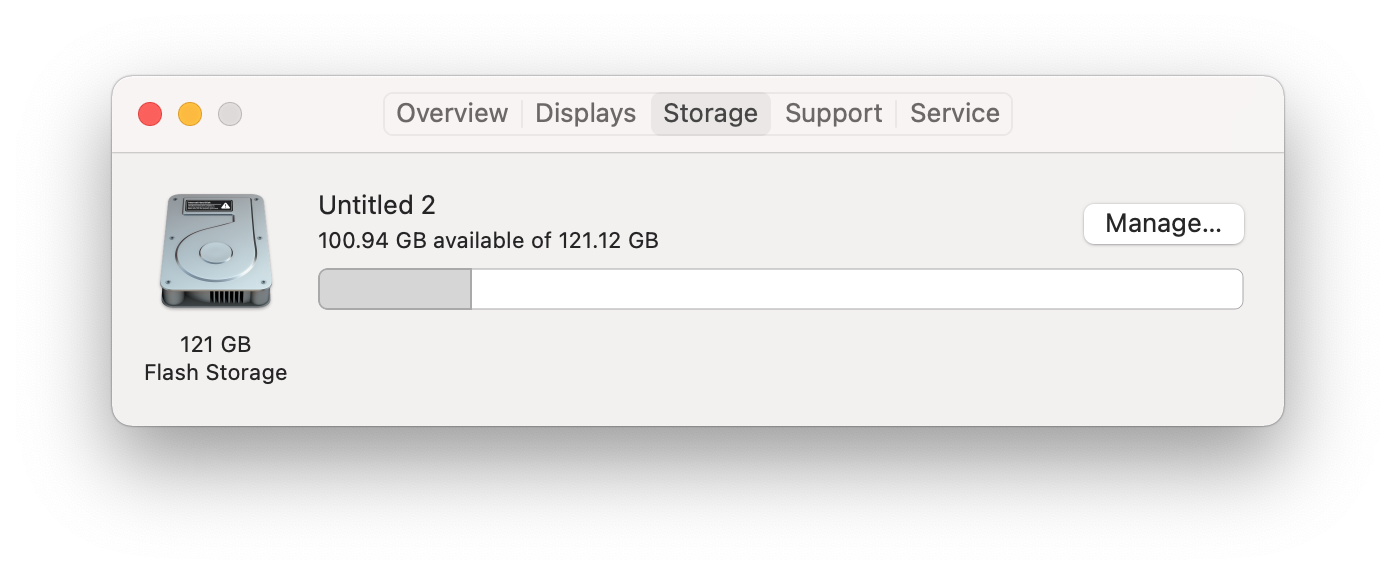Click the "Untitled 2" volume name
This screenshot has height=574, width=1396.
pos(376,205)
